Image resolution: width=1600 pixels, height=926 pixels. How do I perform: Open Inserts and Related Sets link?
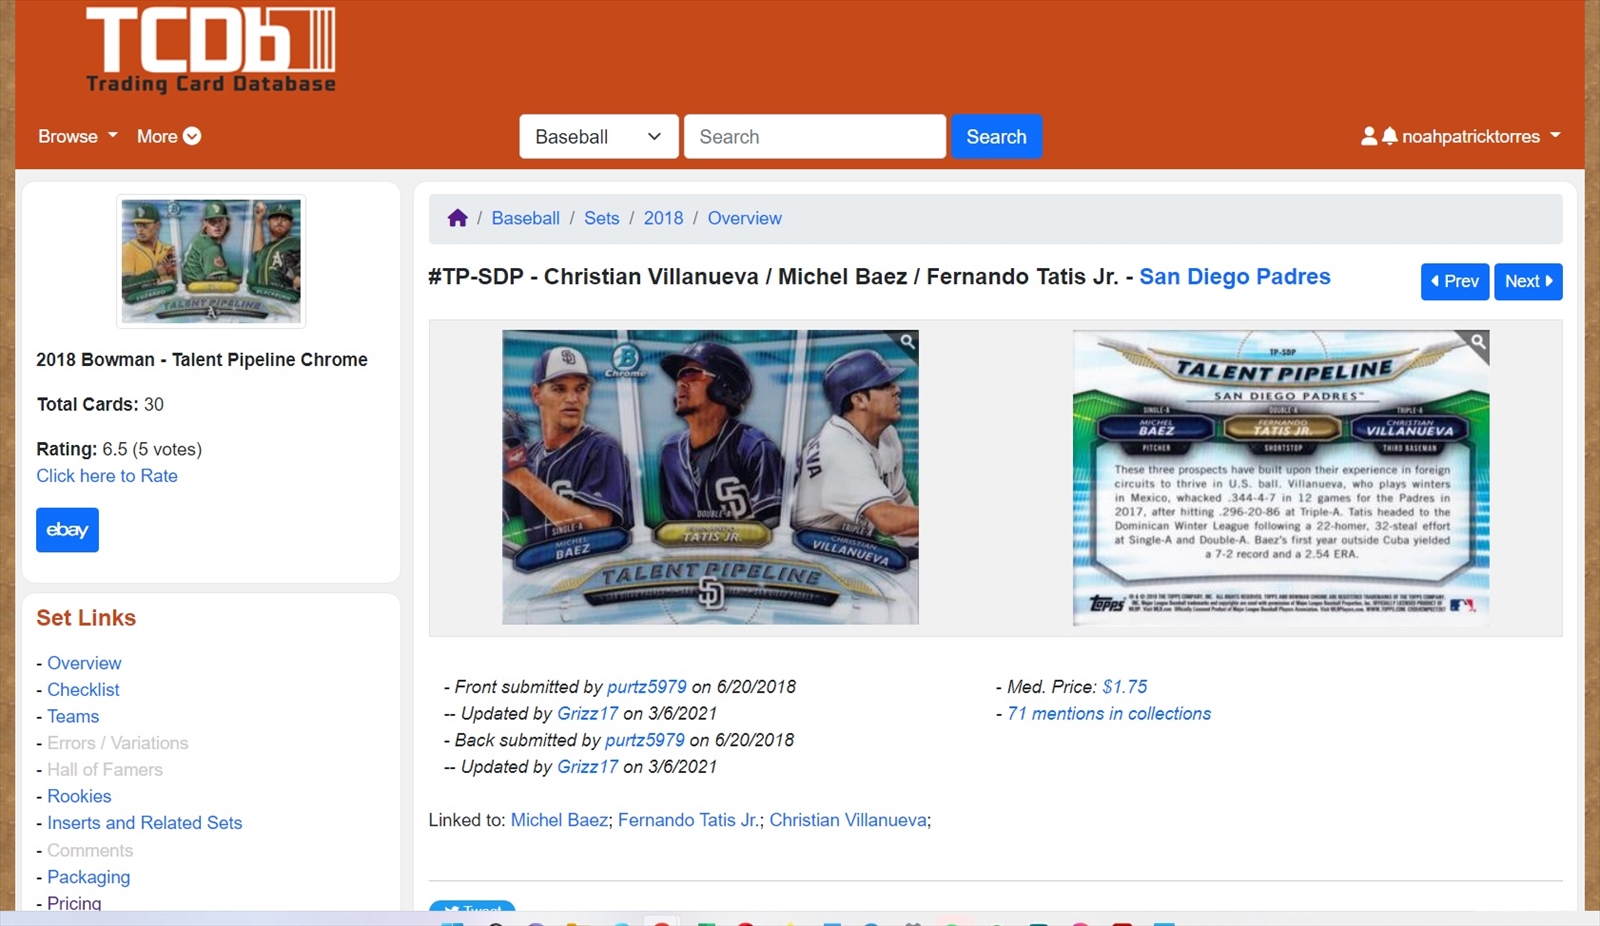pos(144,823)
